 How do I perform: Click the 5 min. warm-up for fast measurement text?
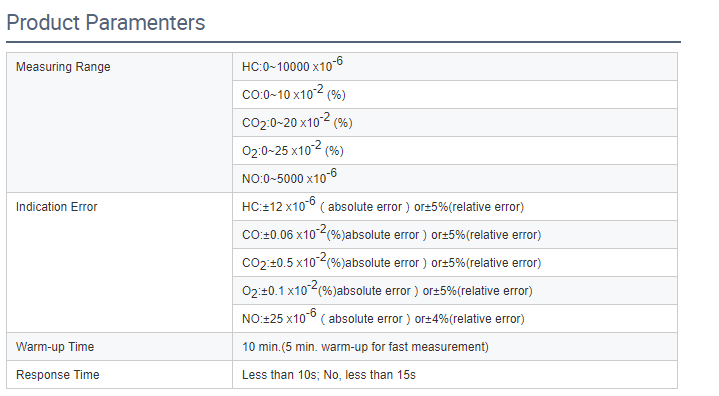[x=384, y=347]
